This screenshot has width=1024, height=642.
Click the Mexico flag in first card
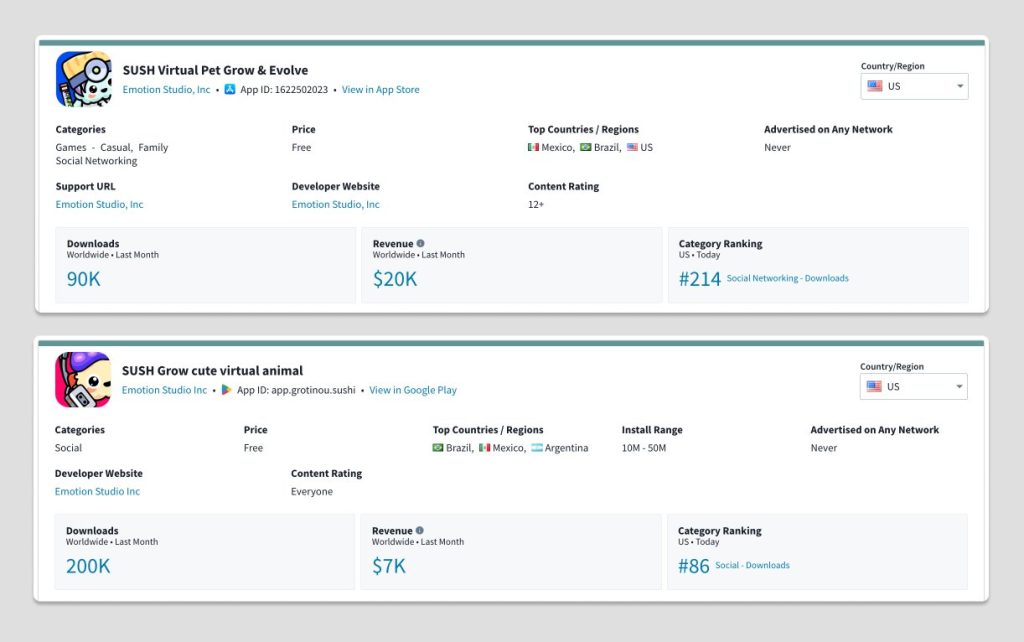point(534,148)
